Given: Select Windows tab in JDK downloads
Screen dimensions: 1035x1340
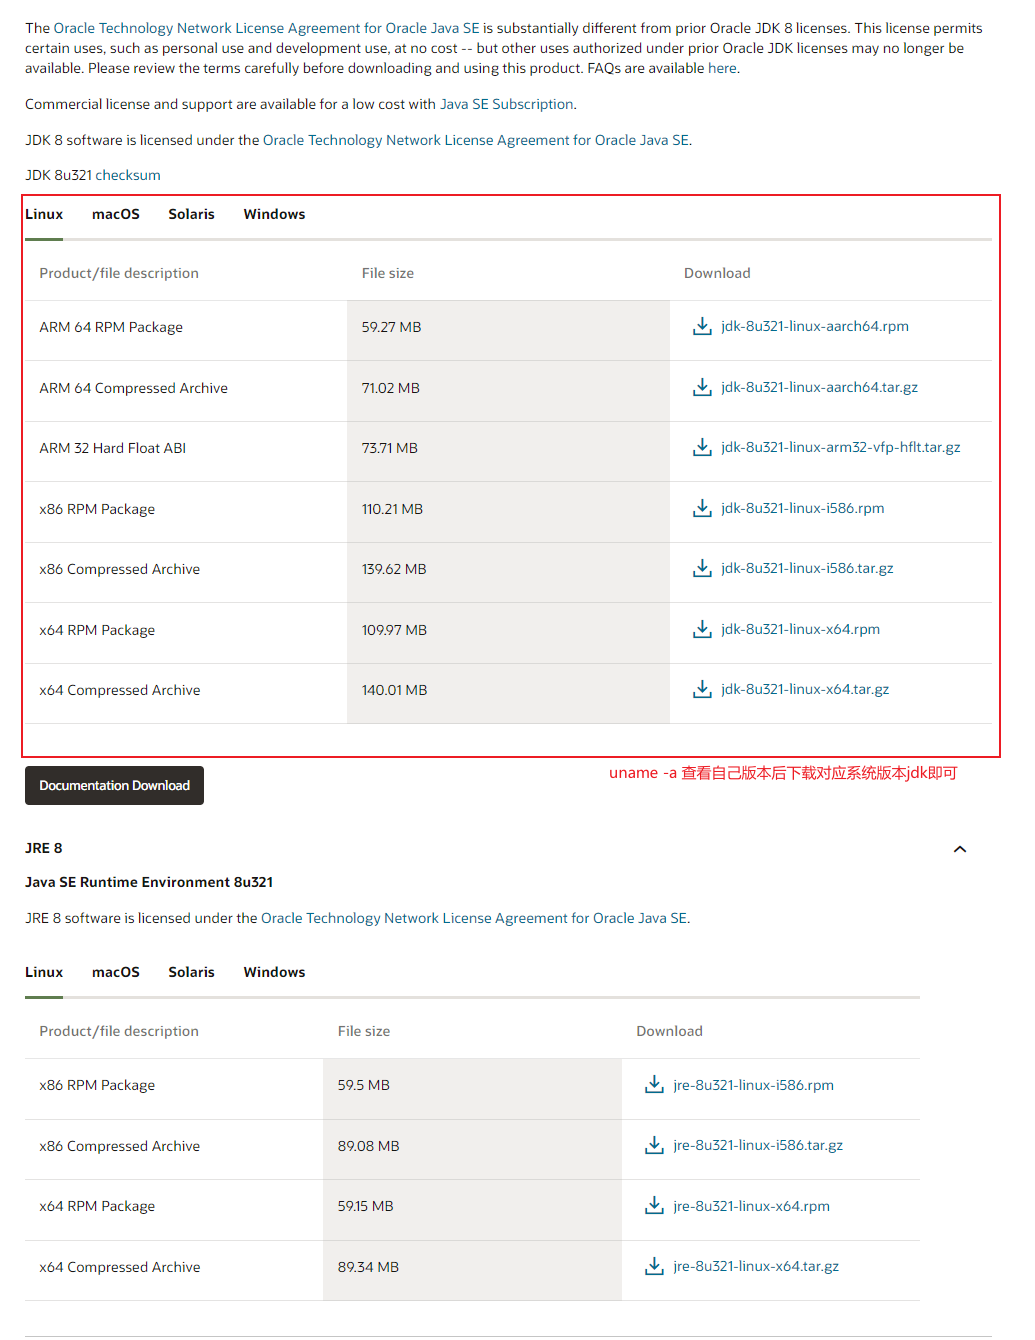Looking at the screenshot, I should click(x=274, y=214).
